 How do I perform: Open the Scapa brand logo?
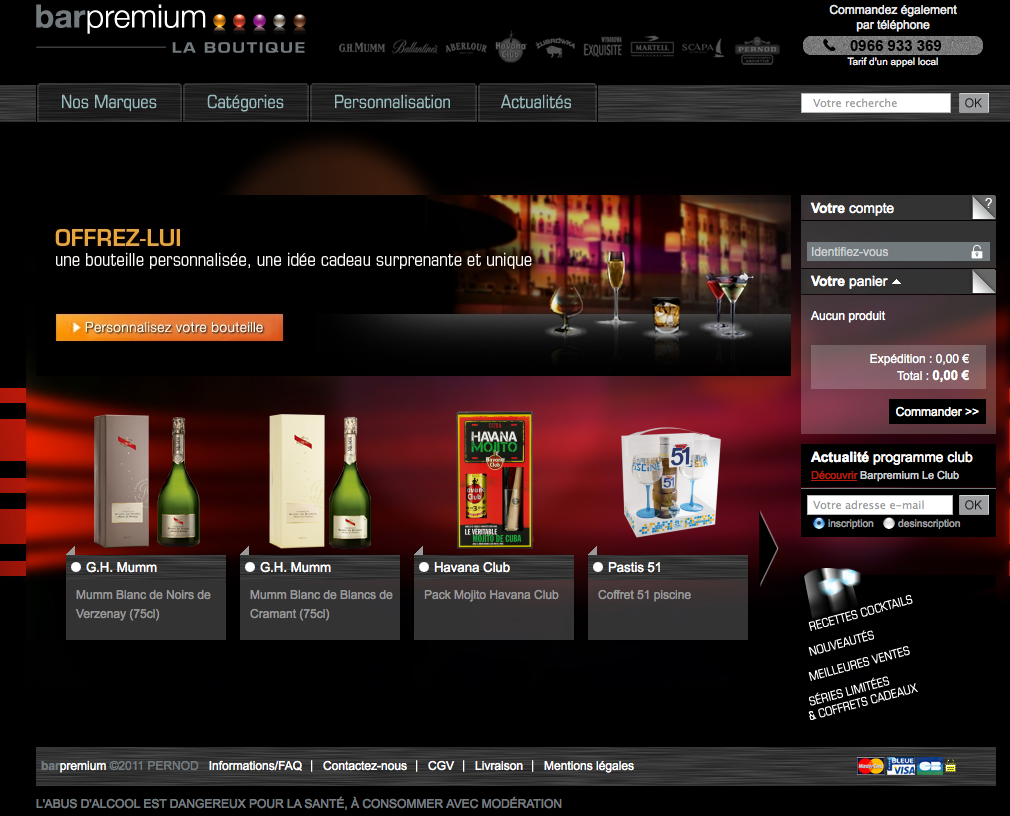(703, 48)
